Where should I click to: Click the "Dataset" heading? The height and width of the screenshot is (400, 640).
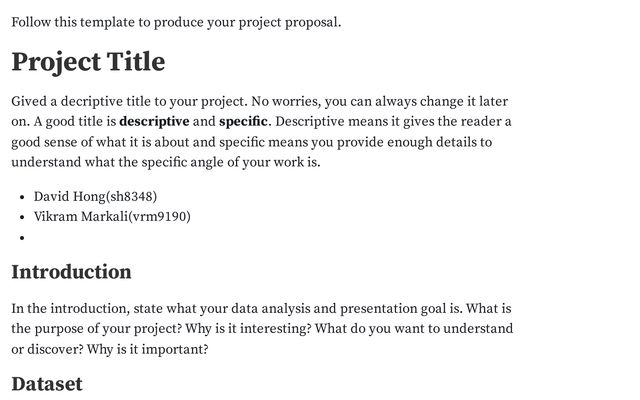[x=47, y=384]
